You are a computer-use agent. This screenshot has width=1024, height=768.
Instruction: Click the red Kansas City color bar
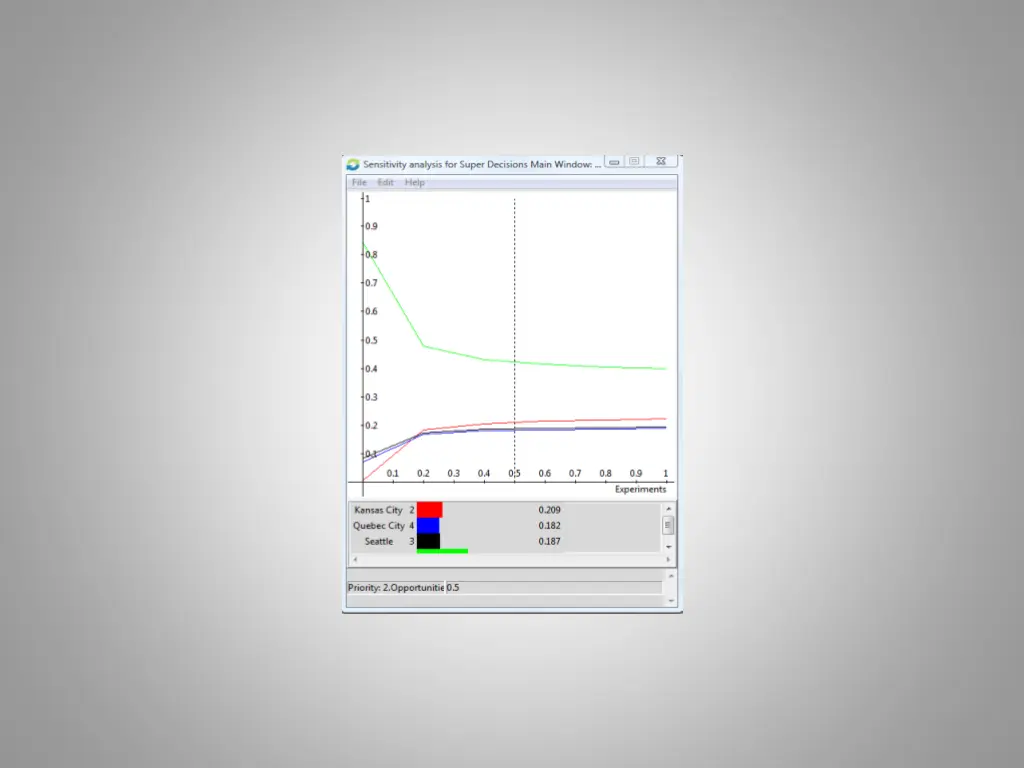(429, 509)
